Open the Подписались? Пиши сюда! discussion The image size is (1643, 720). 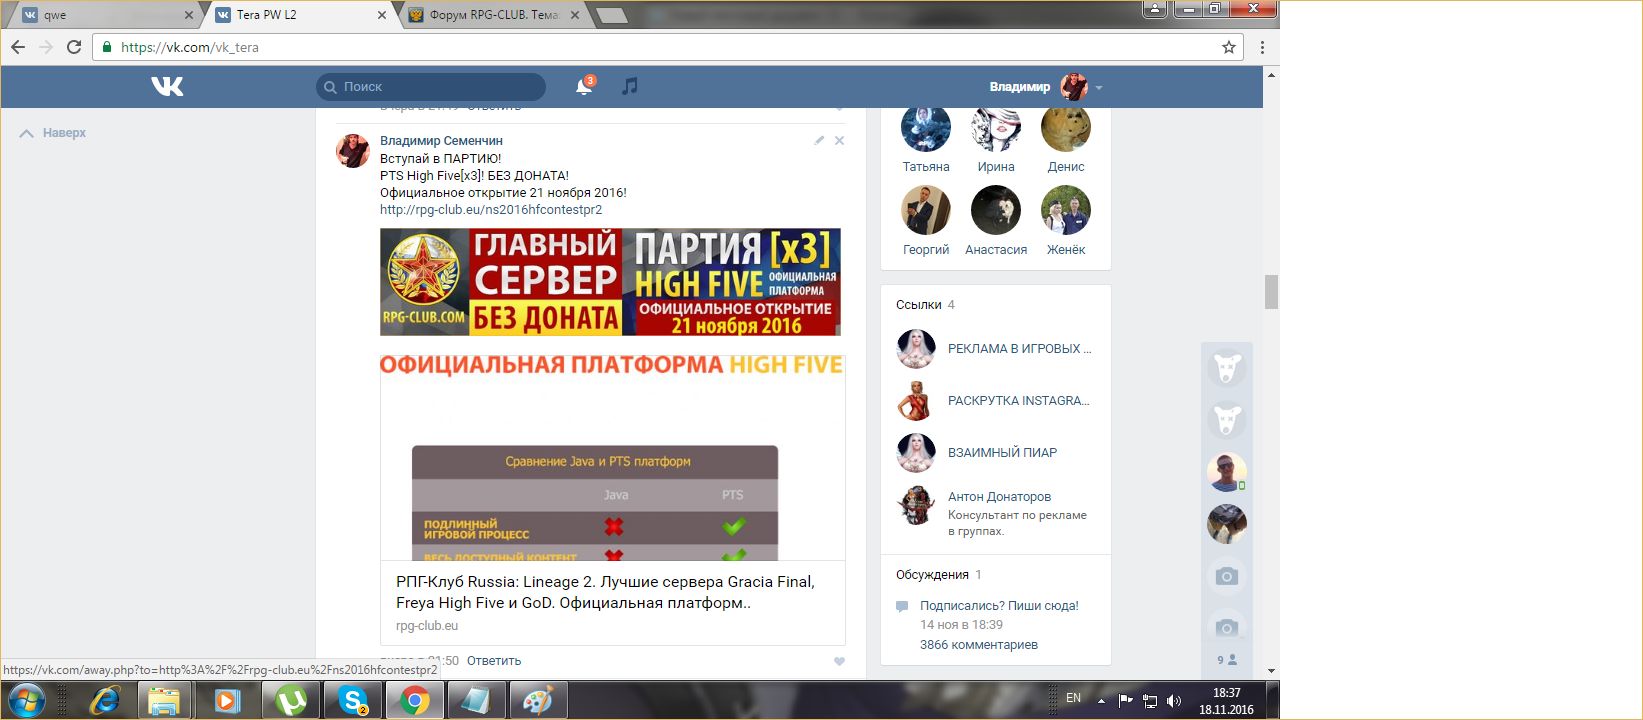click(999, 606)
